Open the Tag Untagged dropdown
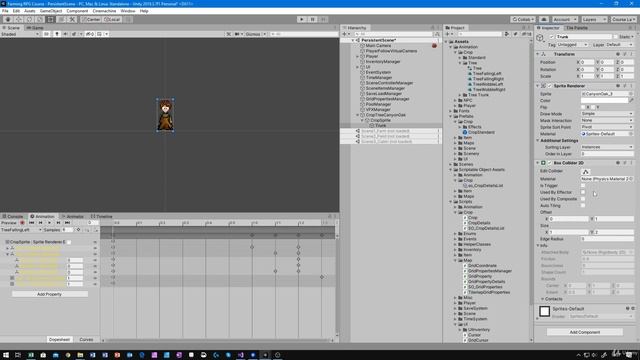Image resolution: width=640 pixels, height=360 pixels. click(573, 44)
